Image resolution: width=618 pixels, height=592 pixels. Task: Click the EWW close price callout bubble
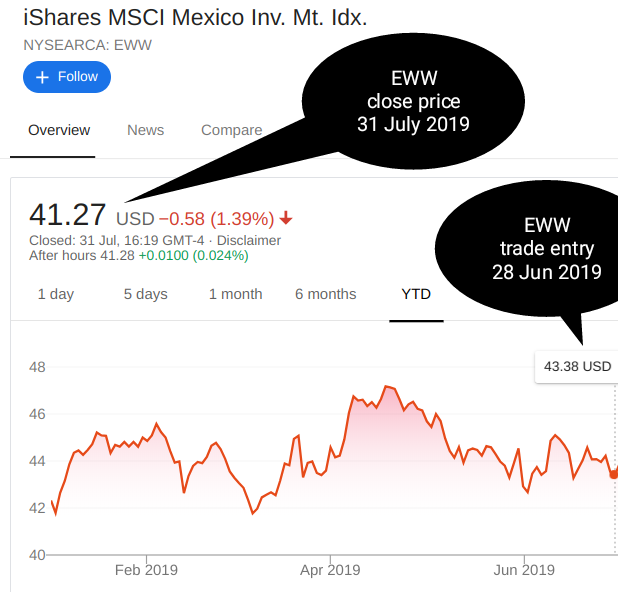(413, 101)
